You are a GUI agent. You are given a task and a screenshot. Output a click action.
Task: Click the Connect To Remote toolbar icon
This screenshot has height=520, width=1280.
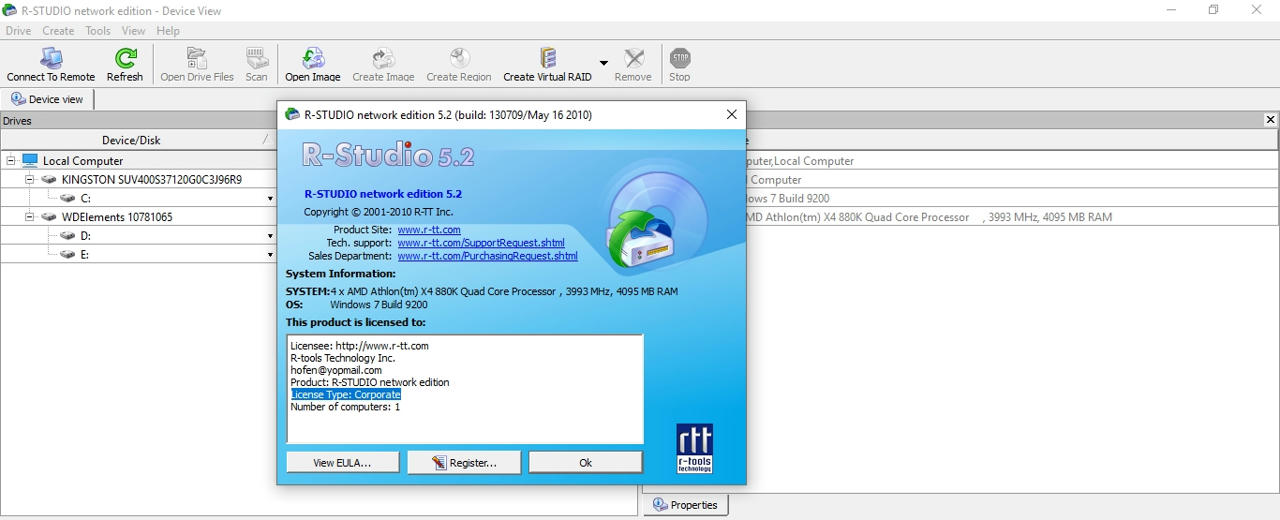[x=51, y=65]
